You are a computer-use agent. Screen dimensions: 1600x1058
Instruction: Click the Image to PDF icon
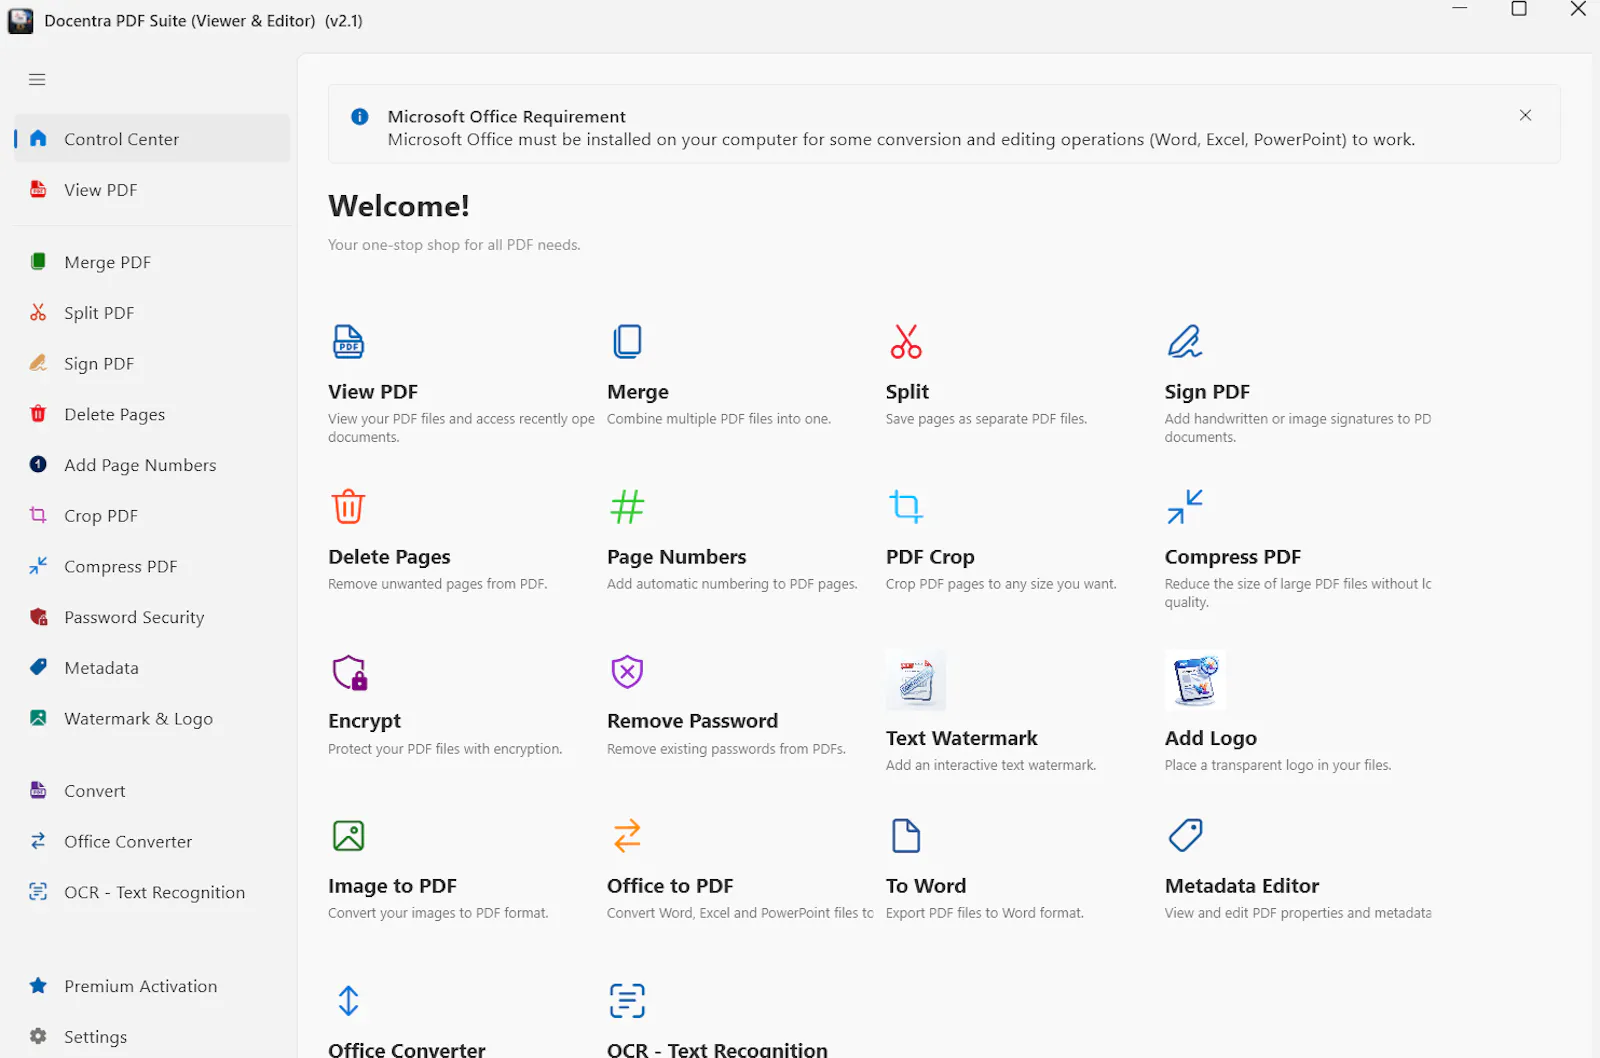tap(348, 836)
